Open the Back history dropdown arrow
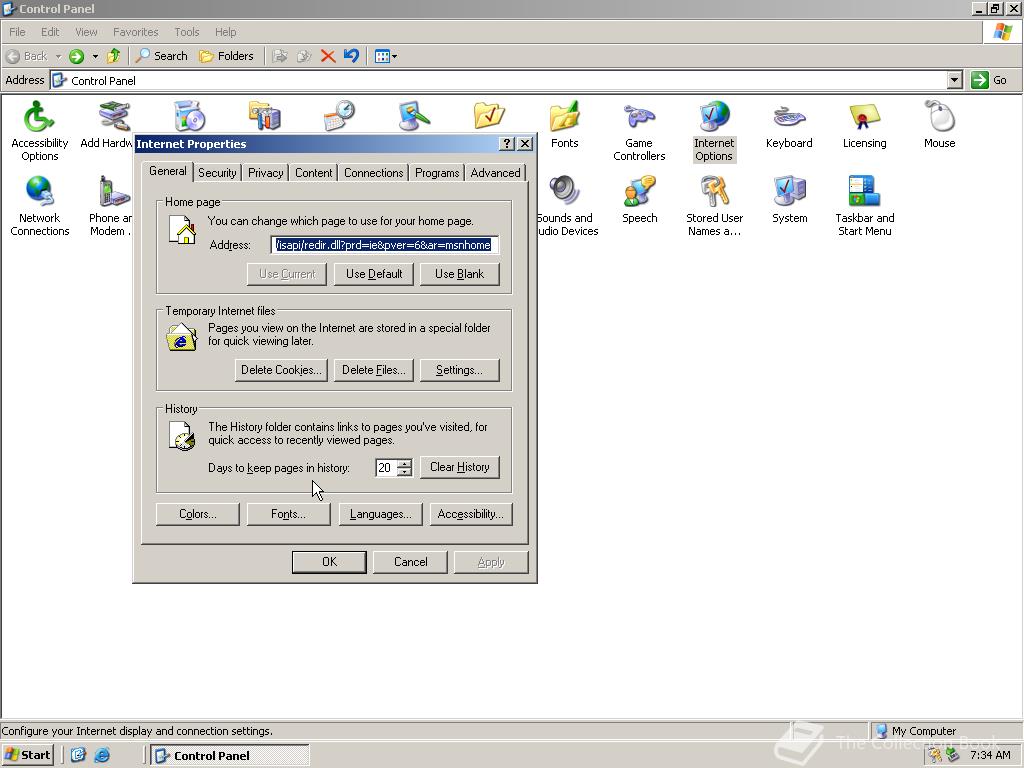1024x768 pixels. pos(58,56)
